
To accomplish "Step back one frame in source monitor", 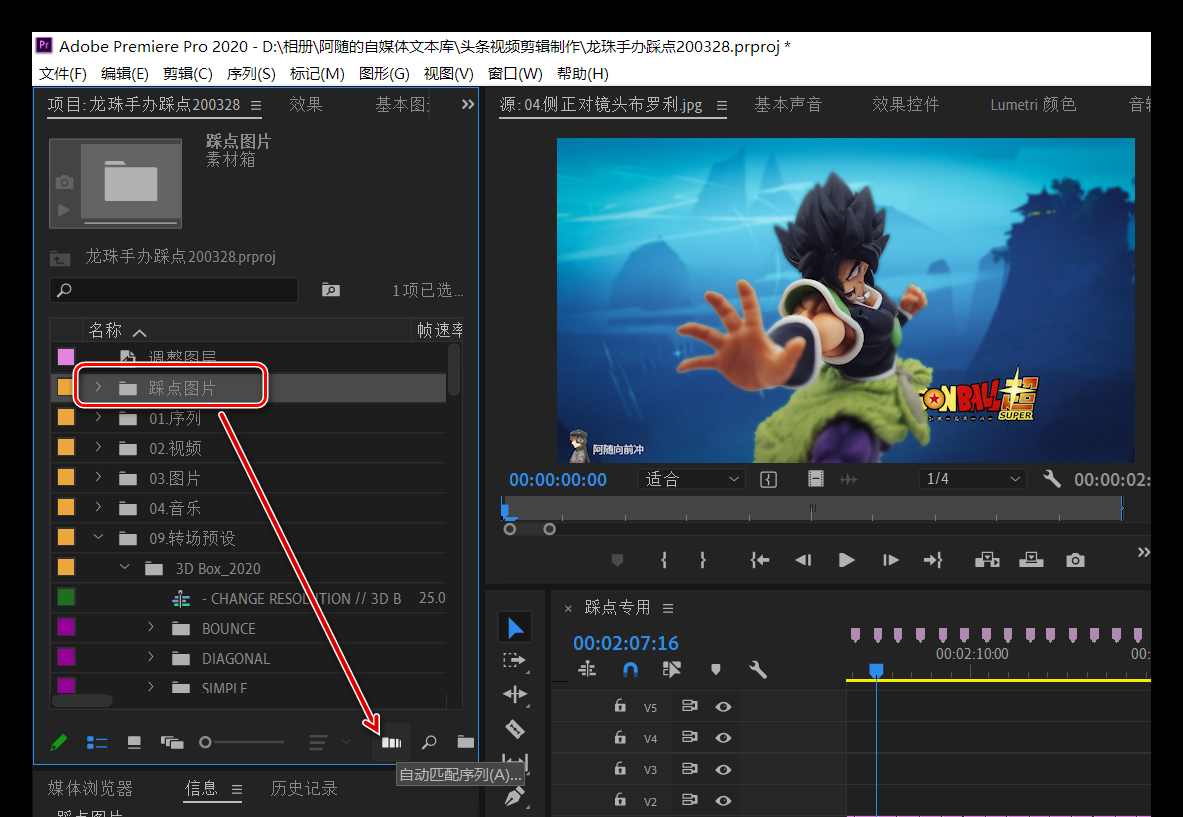I will (803, 560).
